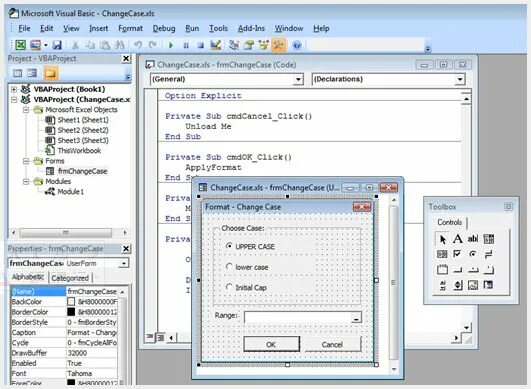Open Project Explorer from the toolbar
The image size is (531, 389).
(233, 45)
